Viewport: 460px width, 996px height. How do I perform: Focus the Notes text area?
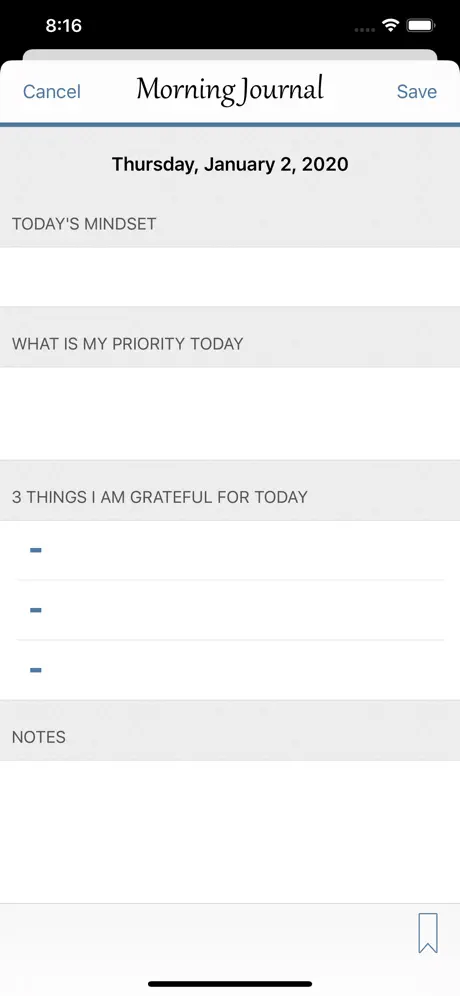(x=230, y=831)
